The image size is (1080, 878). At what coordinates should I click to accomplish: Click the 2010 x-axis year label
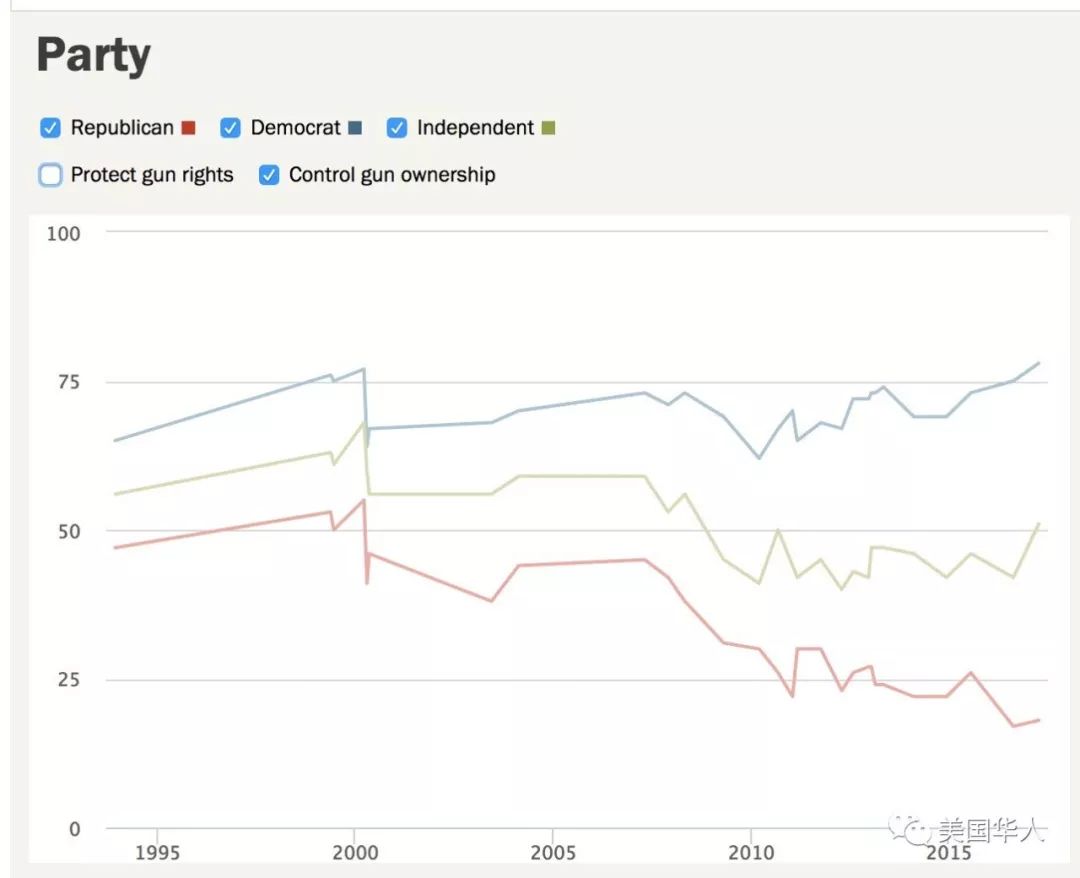(751, 853)
